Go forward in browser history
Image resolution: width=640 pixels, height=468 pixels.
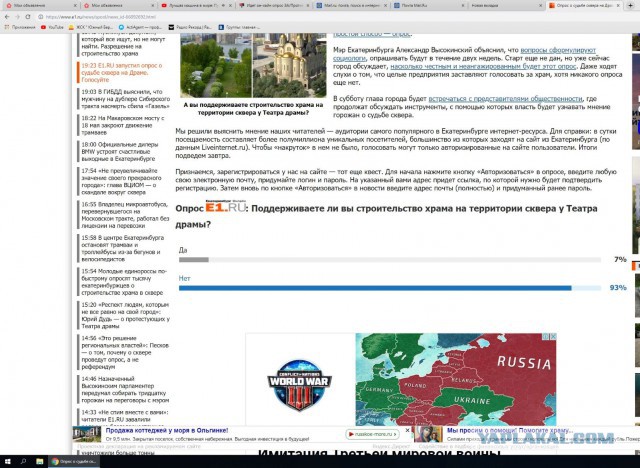(17, 17)
